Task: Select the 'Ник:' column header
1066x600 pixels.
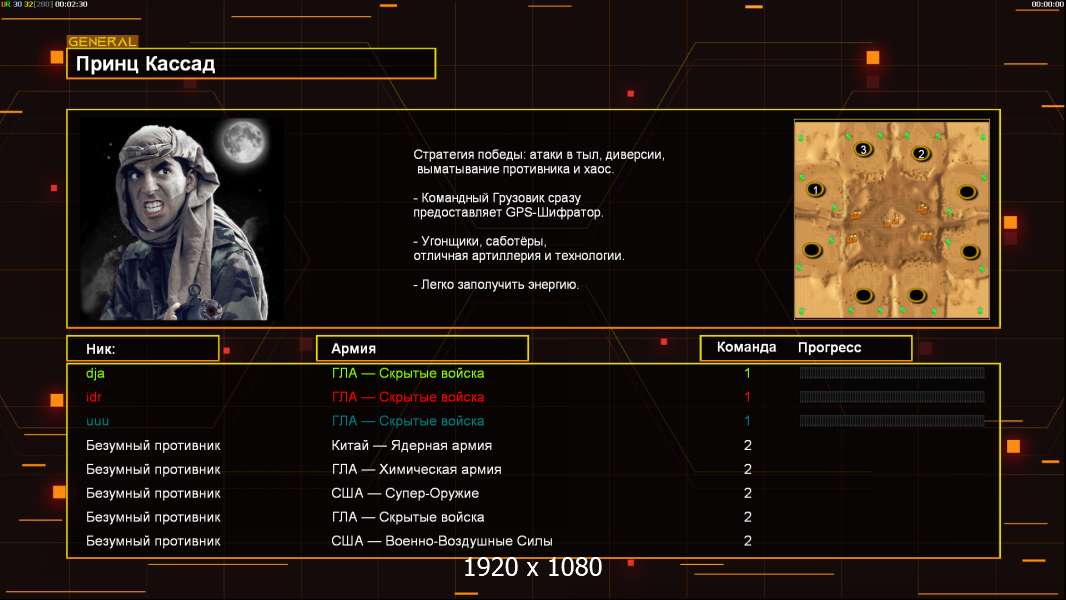Action: pyautogui.click(x=143, y=349)
